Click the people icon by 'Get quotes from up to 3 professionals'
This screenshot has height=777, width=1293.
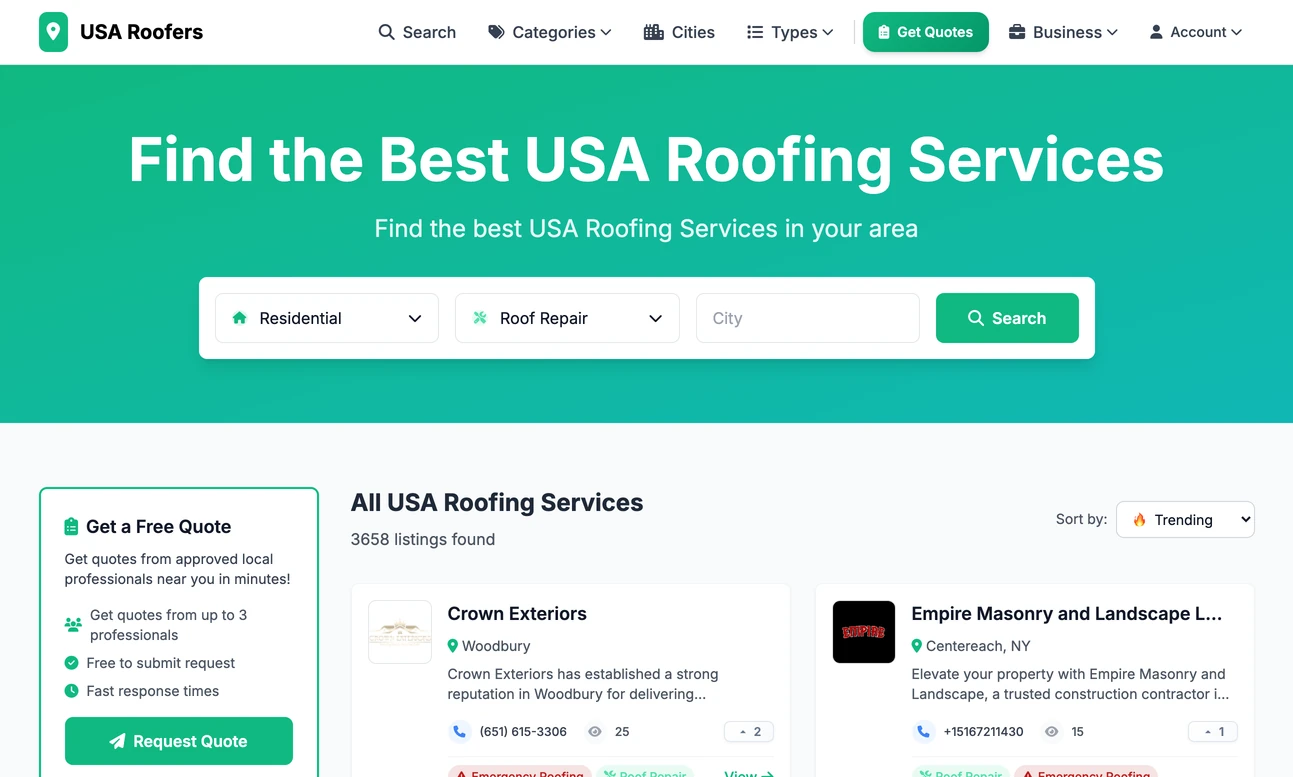tap(73, 625)
